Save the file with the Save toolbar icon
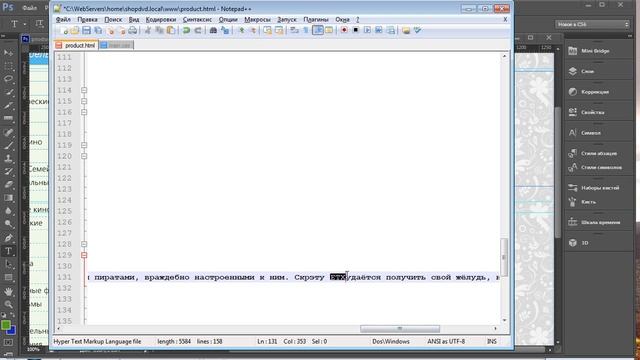The image size is (640, 360). [x=86, y=30]
